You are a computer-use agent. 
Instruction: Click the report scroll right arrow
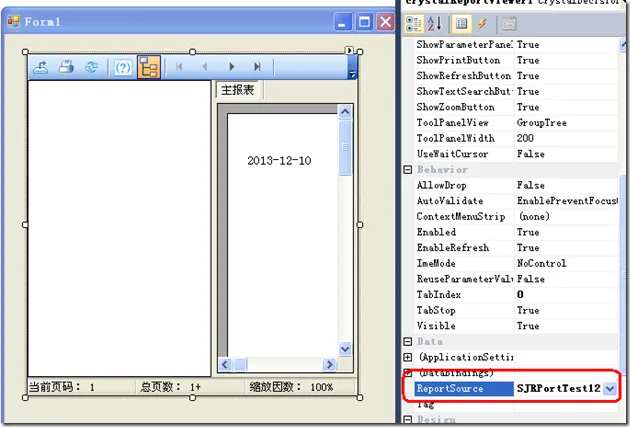pyautogui.click(x=329, y=365)
